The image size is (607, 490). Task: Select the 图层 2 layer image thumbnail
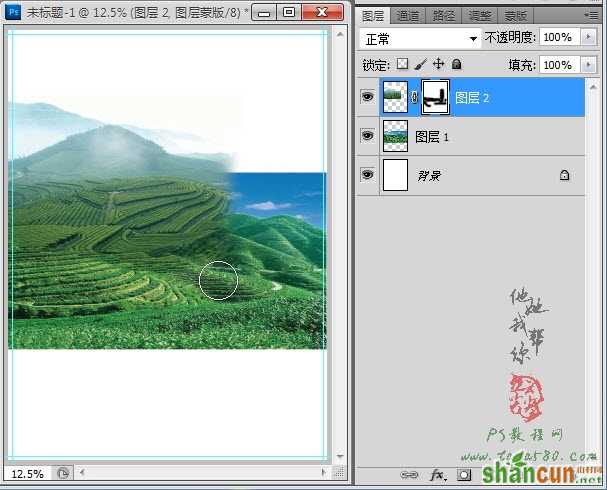coord(395,97)
